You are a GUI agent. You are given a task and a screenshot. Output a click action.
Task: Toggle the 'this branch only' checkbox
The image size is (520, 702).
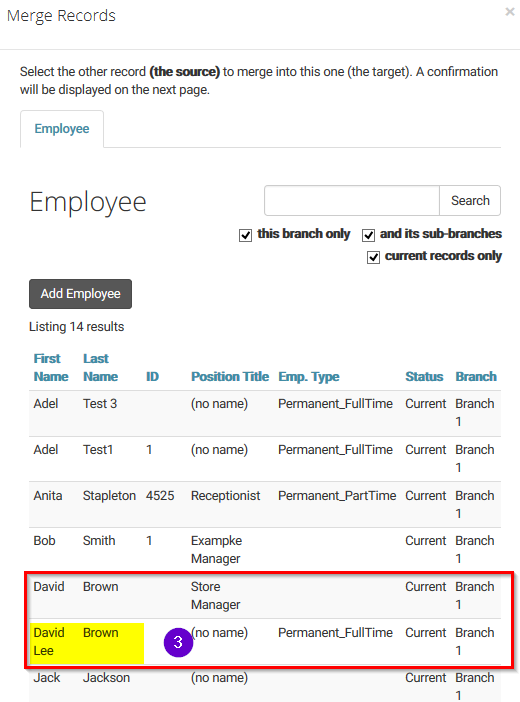(x=245, y=235)
